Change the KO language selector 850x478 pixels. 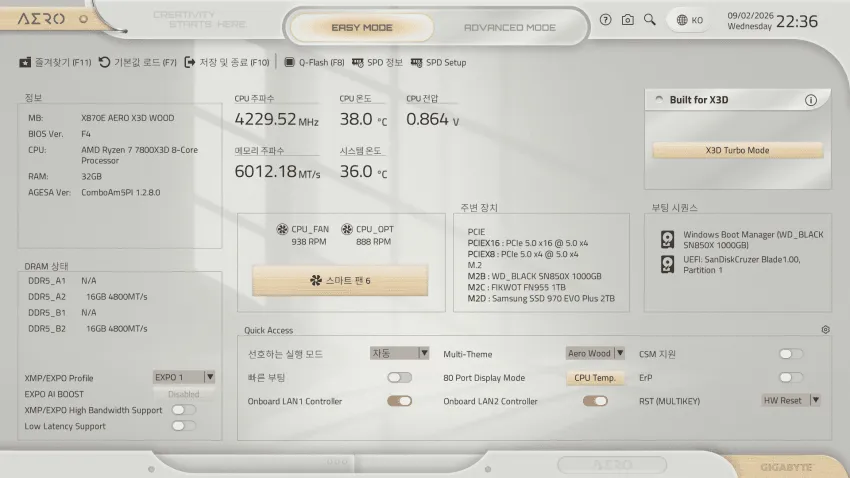690,20
